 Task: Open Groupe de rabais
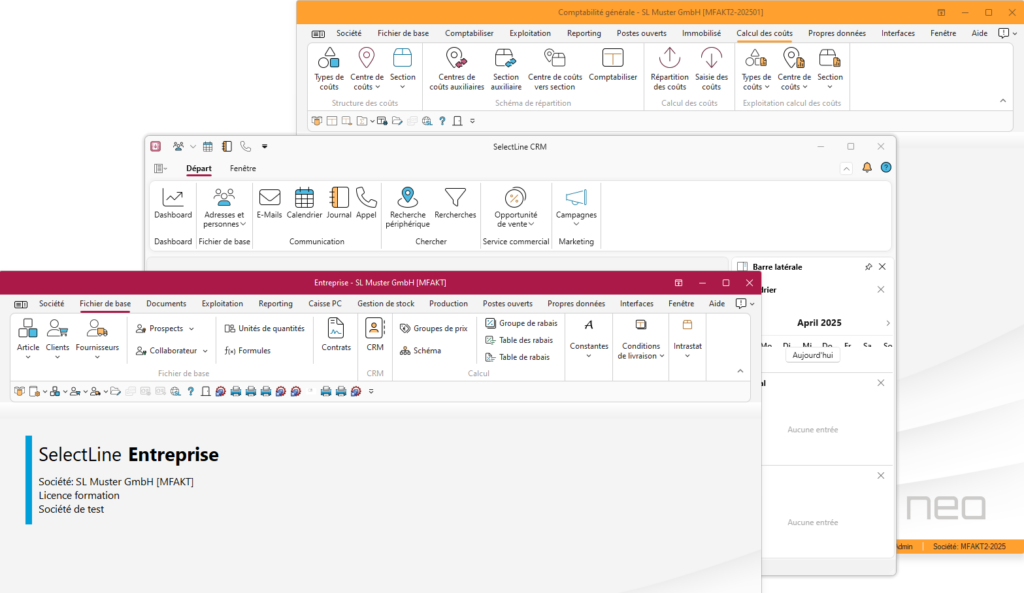pos(521,323)
